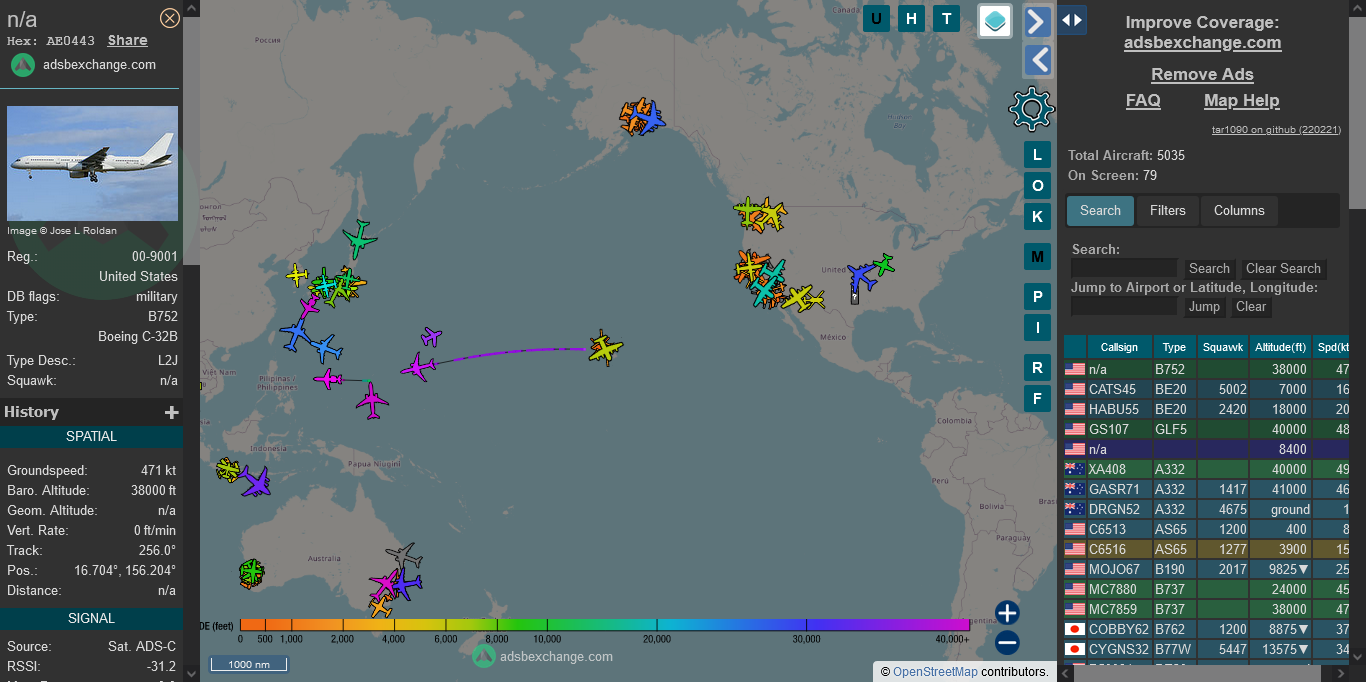The height and width of the screenshot is (682, 1366).
Task: Sort table by Type column
Action: (1174, 347)
